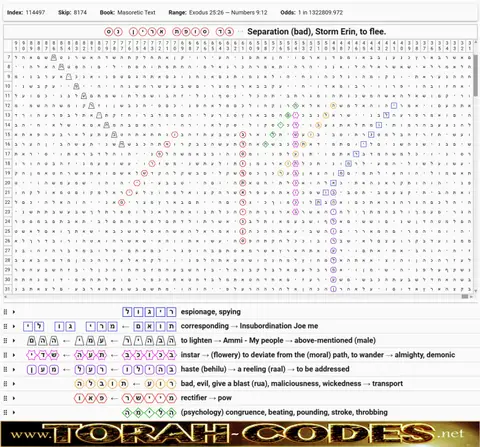Click the blue square letter in grid row 12

[x=394, y=106]
